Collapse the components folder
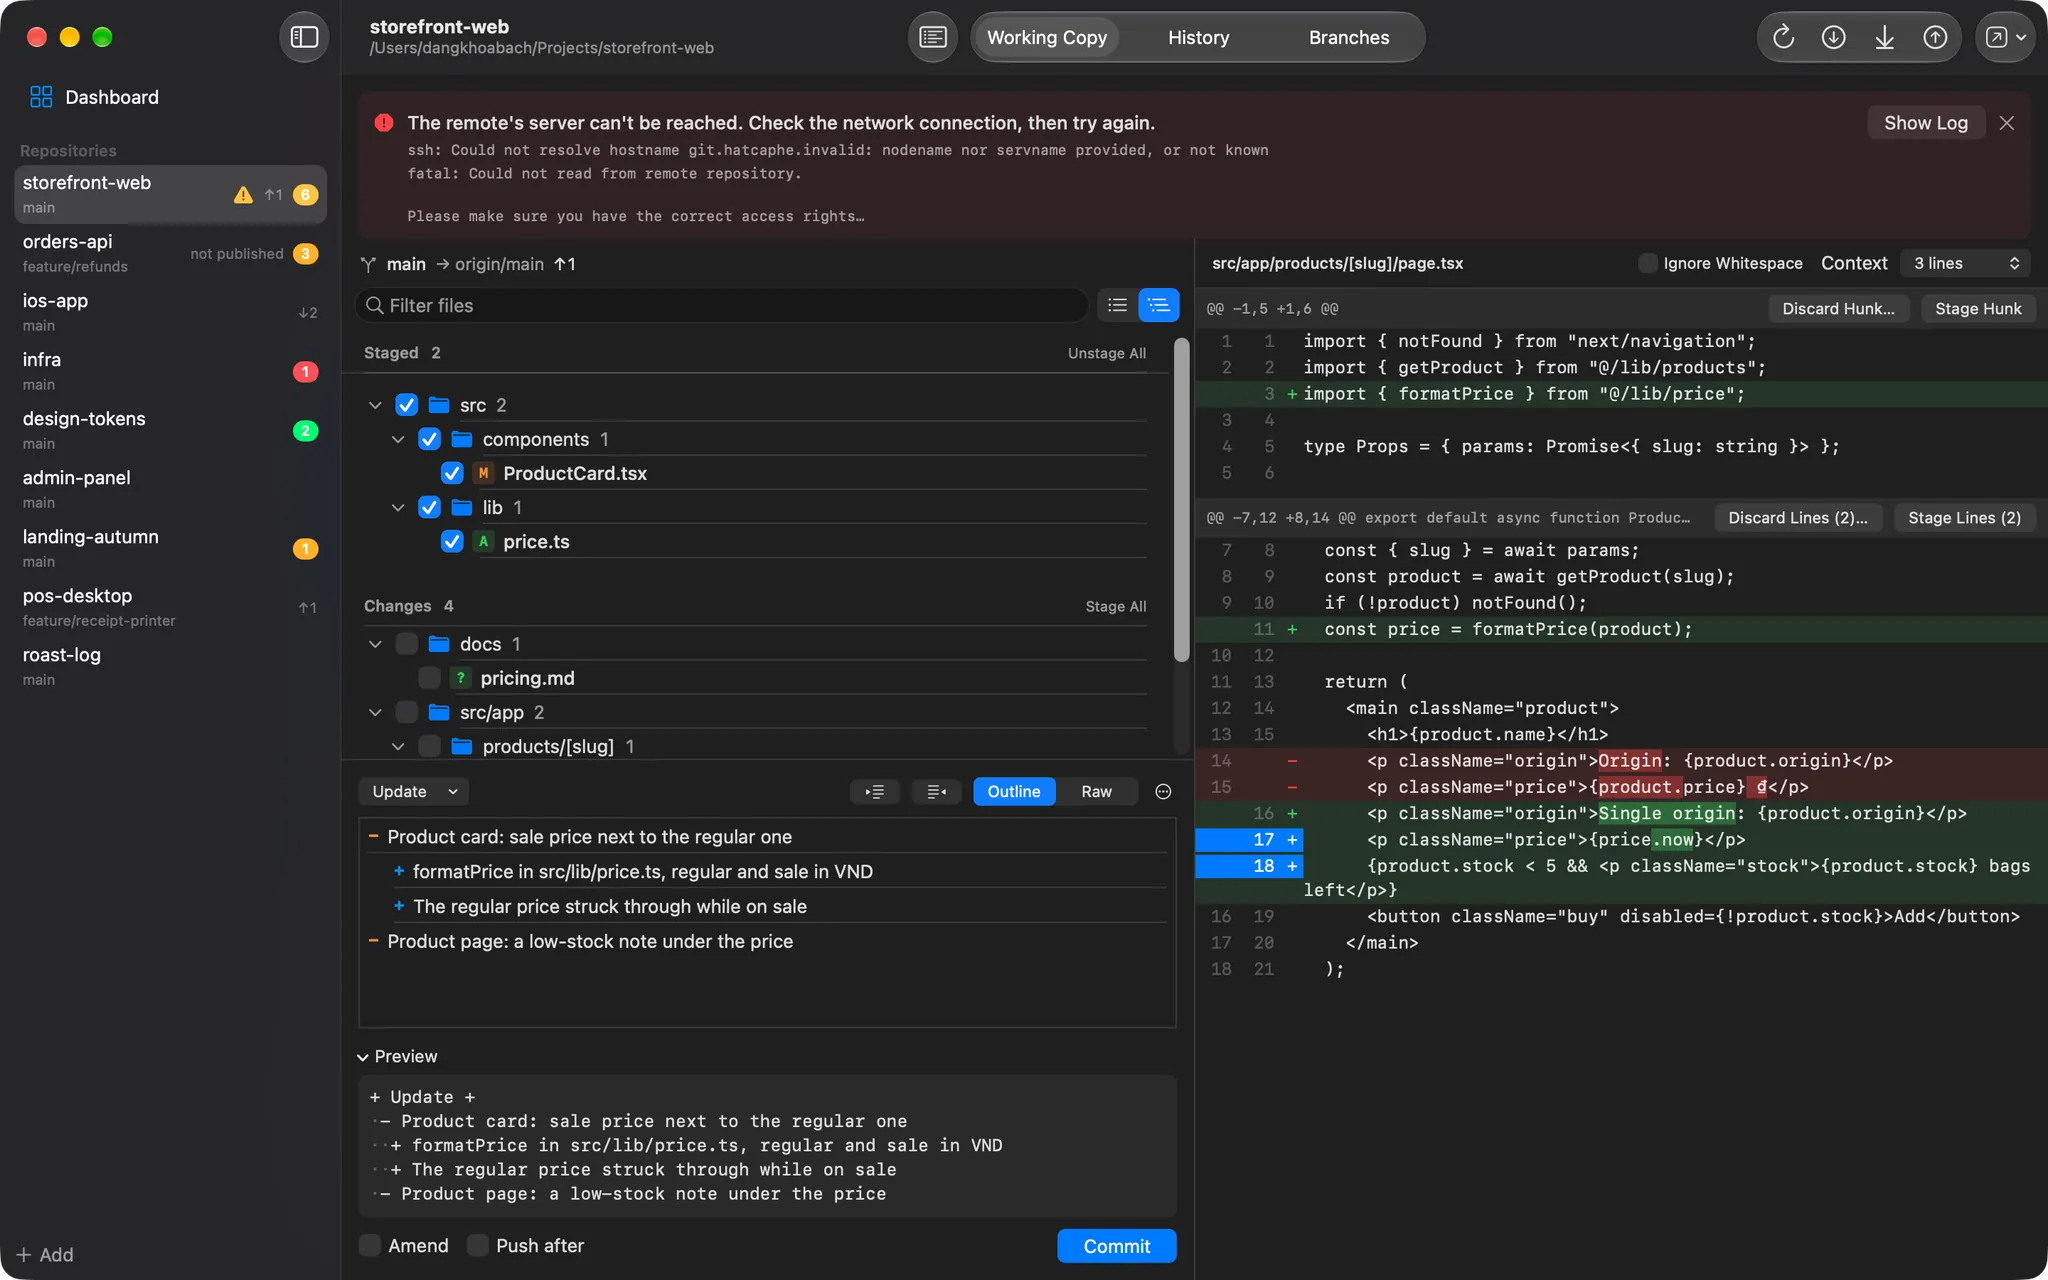Screen dimensions: 2048x1280 [398, 439]
